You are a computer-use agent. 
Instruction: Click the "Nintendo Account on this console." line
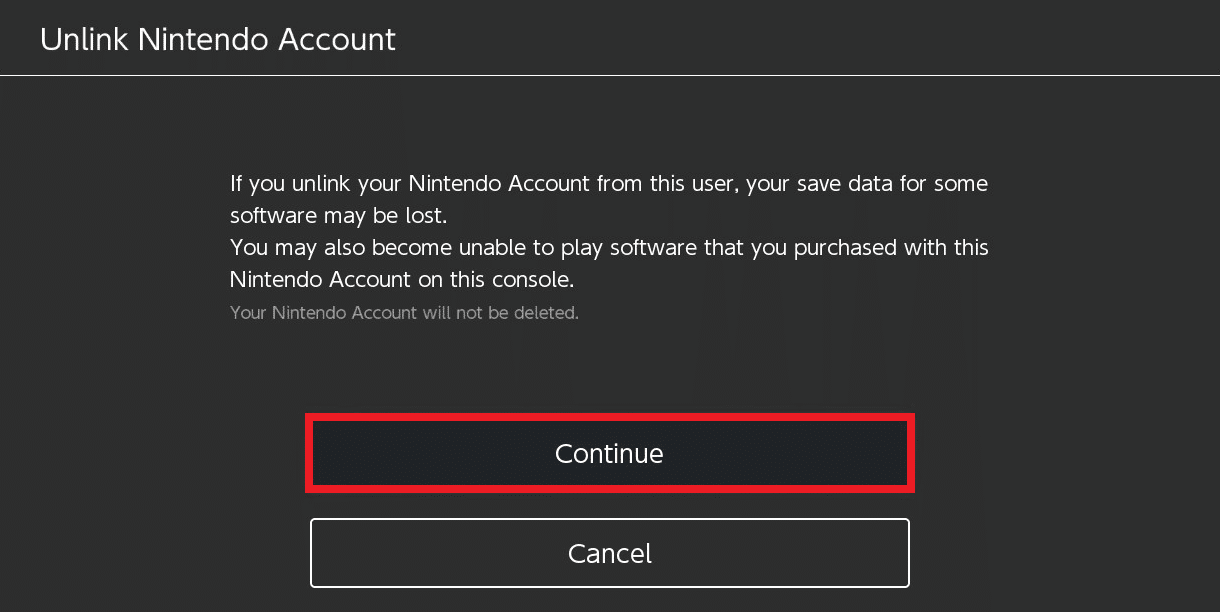click(x=401, y=277)
